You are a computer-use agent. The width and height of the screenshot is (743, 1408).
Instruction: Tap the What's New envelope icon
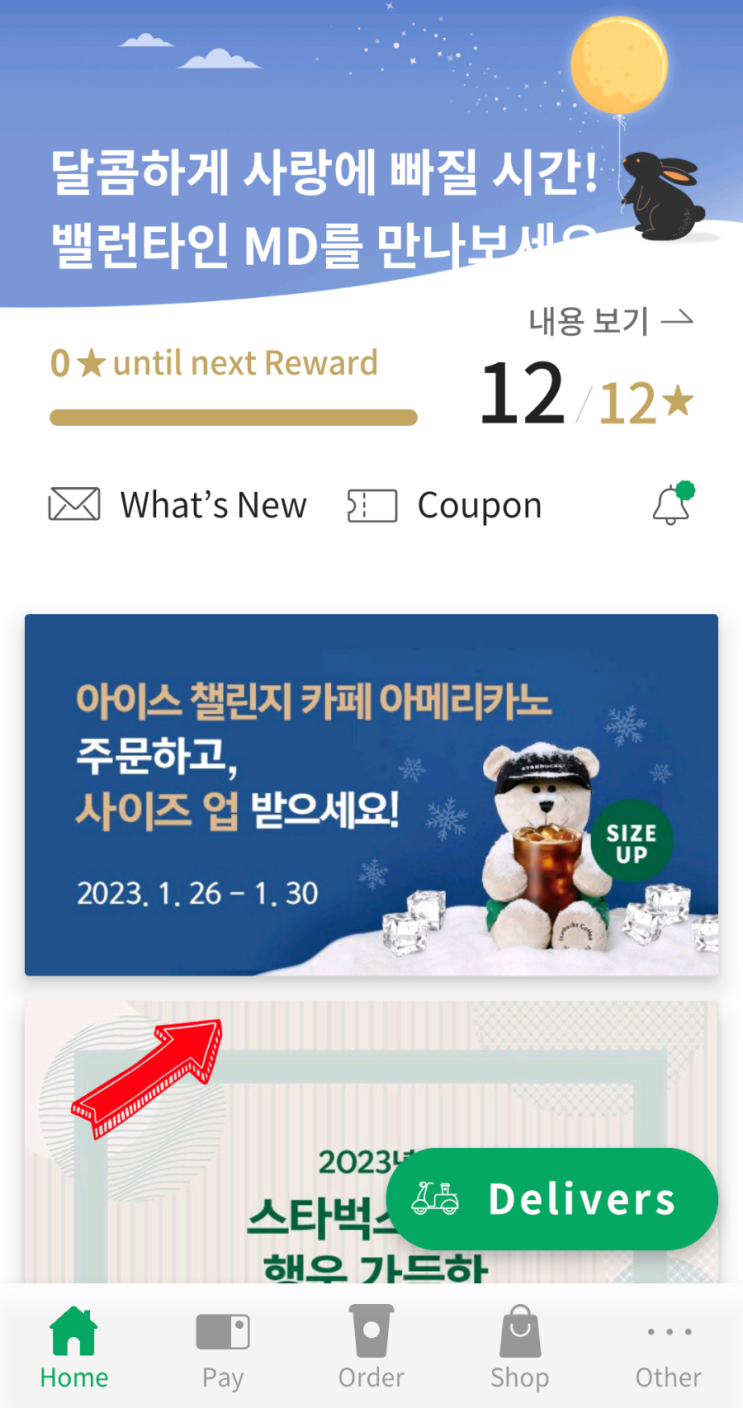(x=75, y=505)
